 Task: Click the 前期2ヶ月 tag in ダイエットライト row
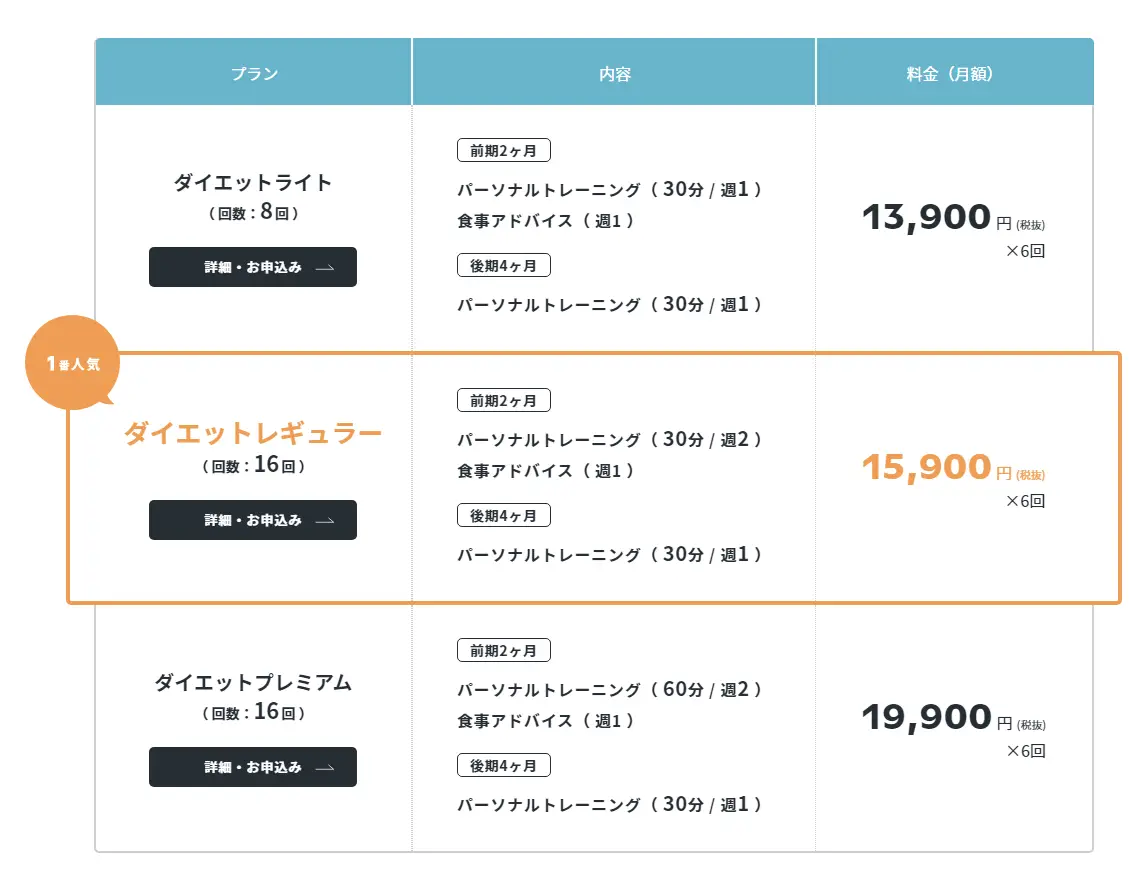pyautogui.click(x=504, y=150)
